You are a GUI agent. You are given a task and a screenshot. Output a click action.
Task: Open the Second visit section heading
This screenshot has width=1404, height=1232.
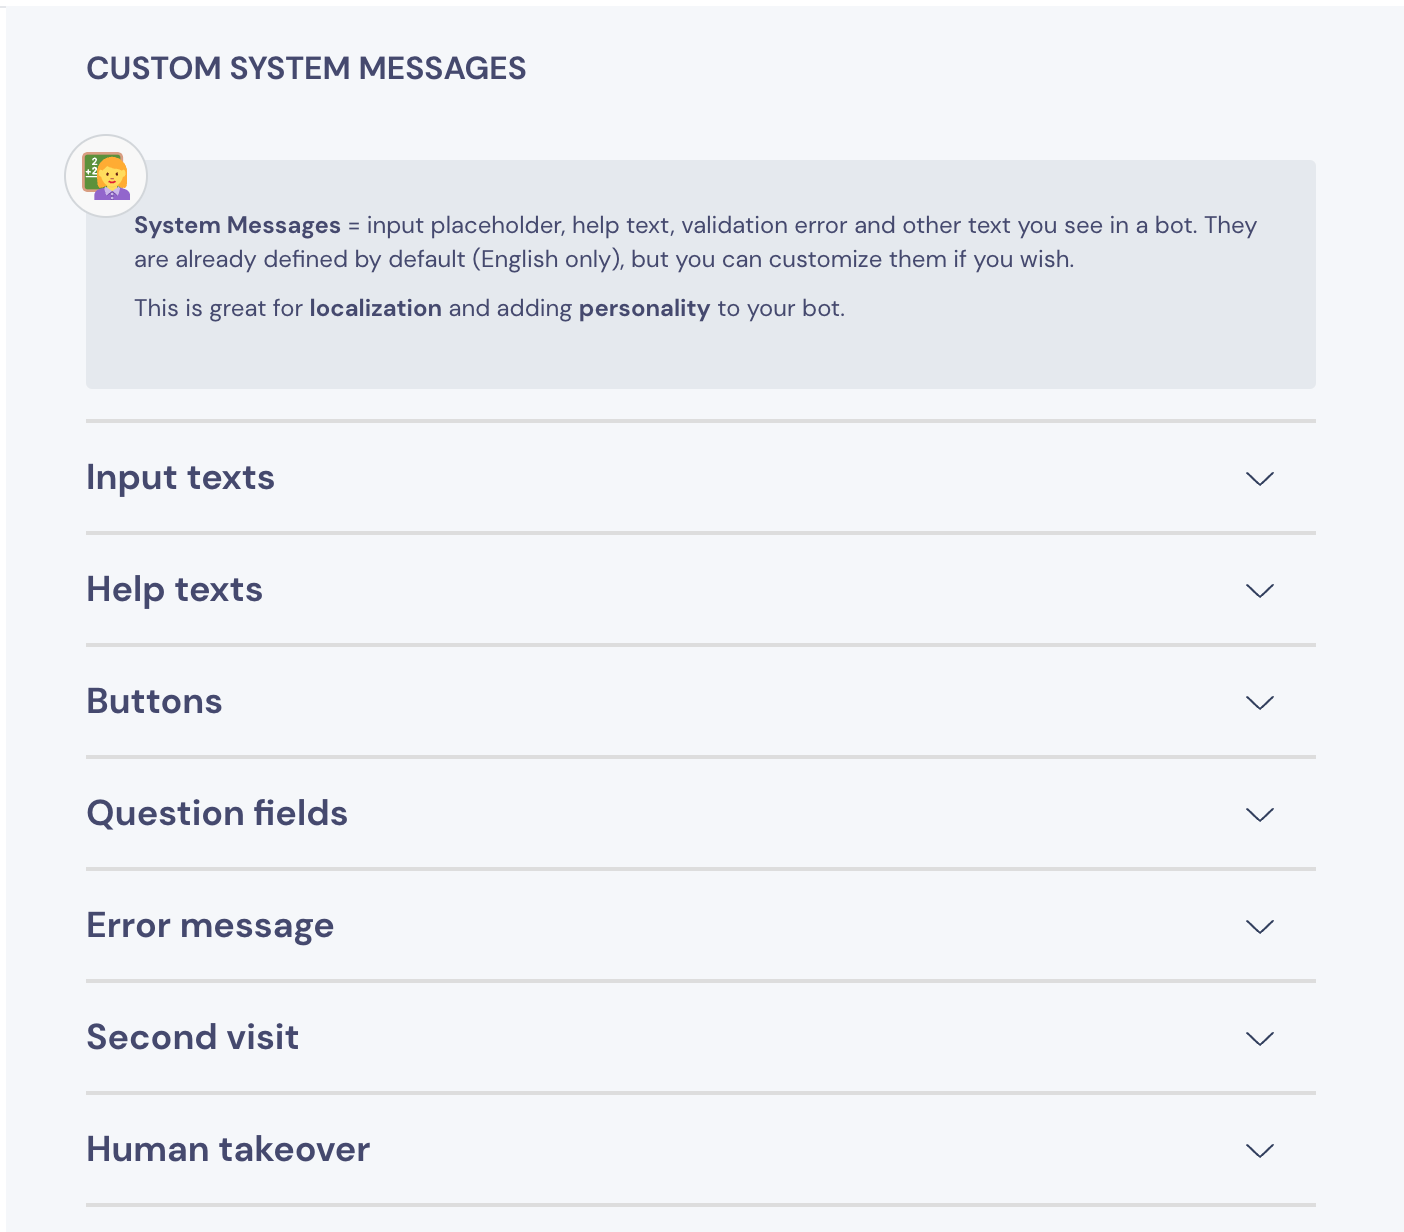(192, 1038)
